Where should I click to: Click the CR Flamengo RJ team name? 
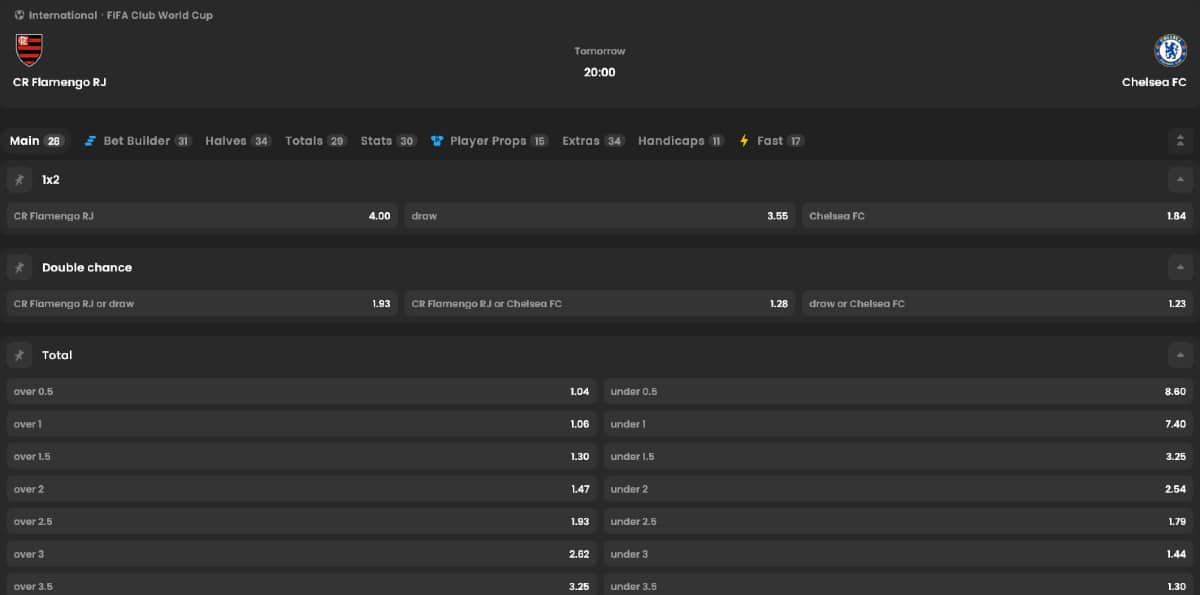coord(60,82)
